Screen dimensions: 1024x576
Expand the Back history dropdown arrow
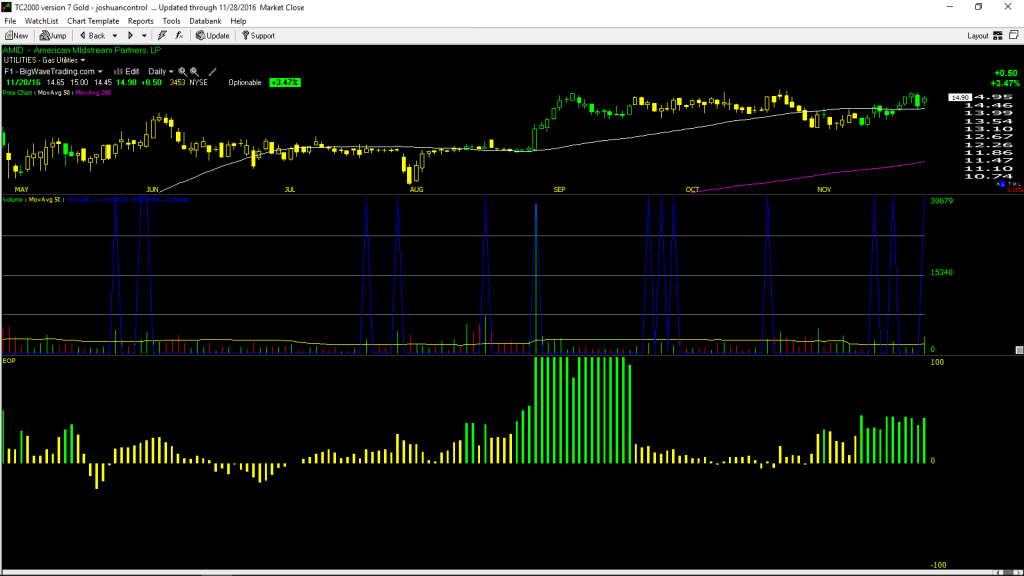(x=115, y=36)
